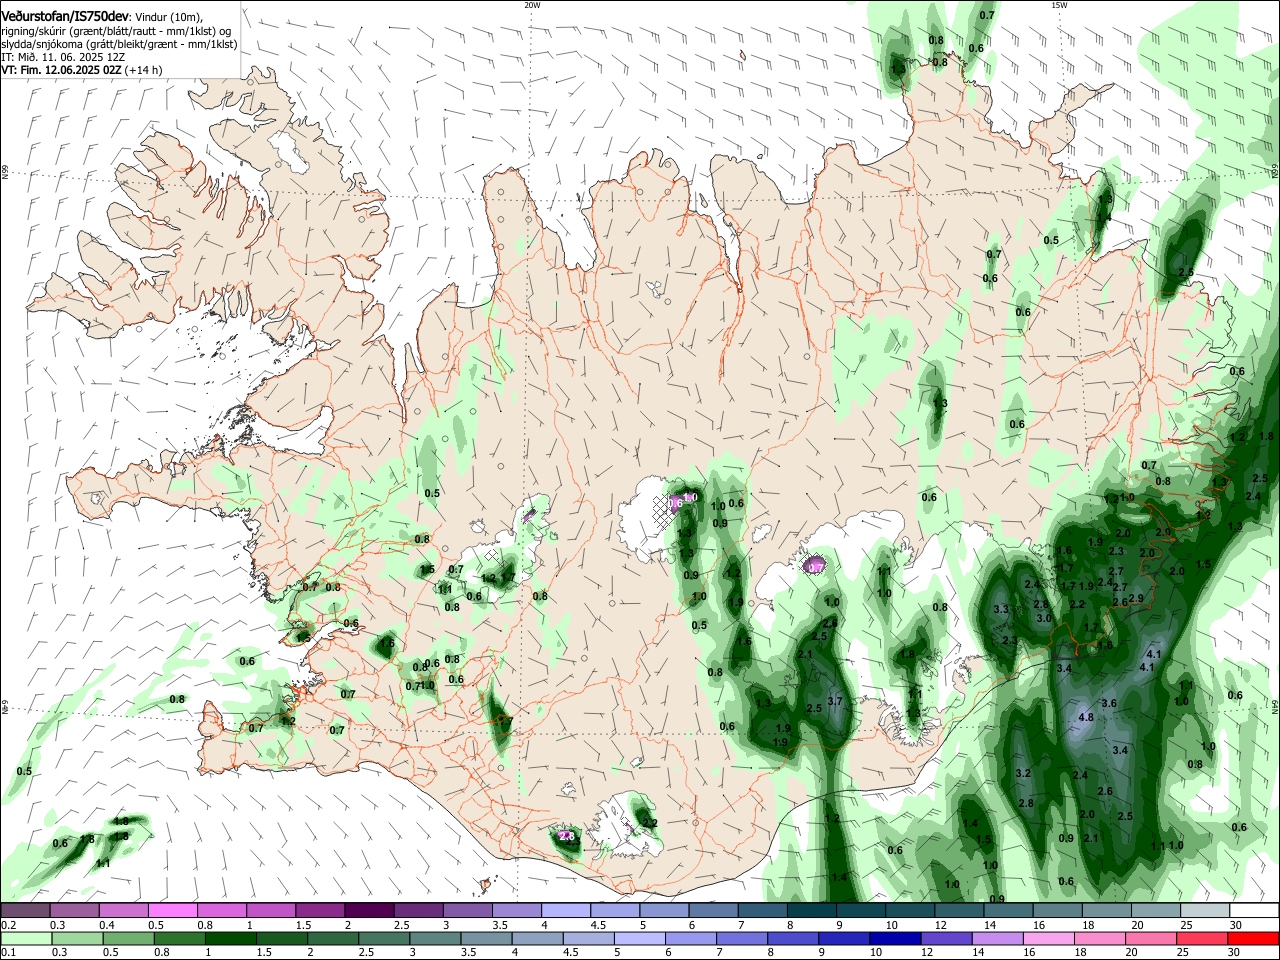
Task: Pick lower legend swatch between 8 and 9
Action: tap(793, 938)
